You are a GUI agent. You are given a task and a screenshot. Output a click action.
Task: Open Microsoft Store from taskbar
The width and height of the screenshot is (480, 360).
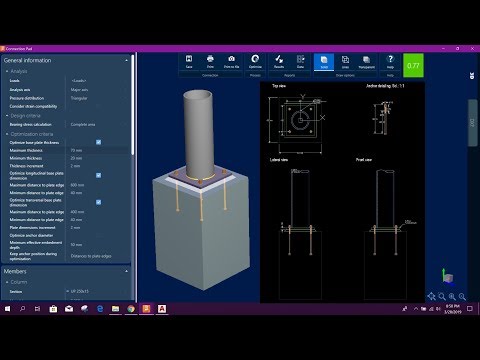tap(53, 309)
